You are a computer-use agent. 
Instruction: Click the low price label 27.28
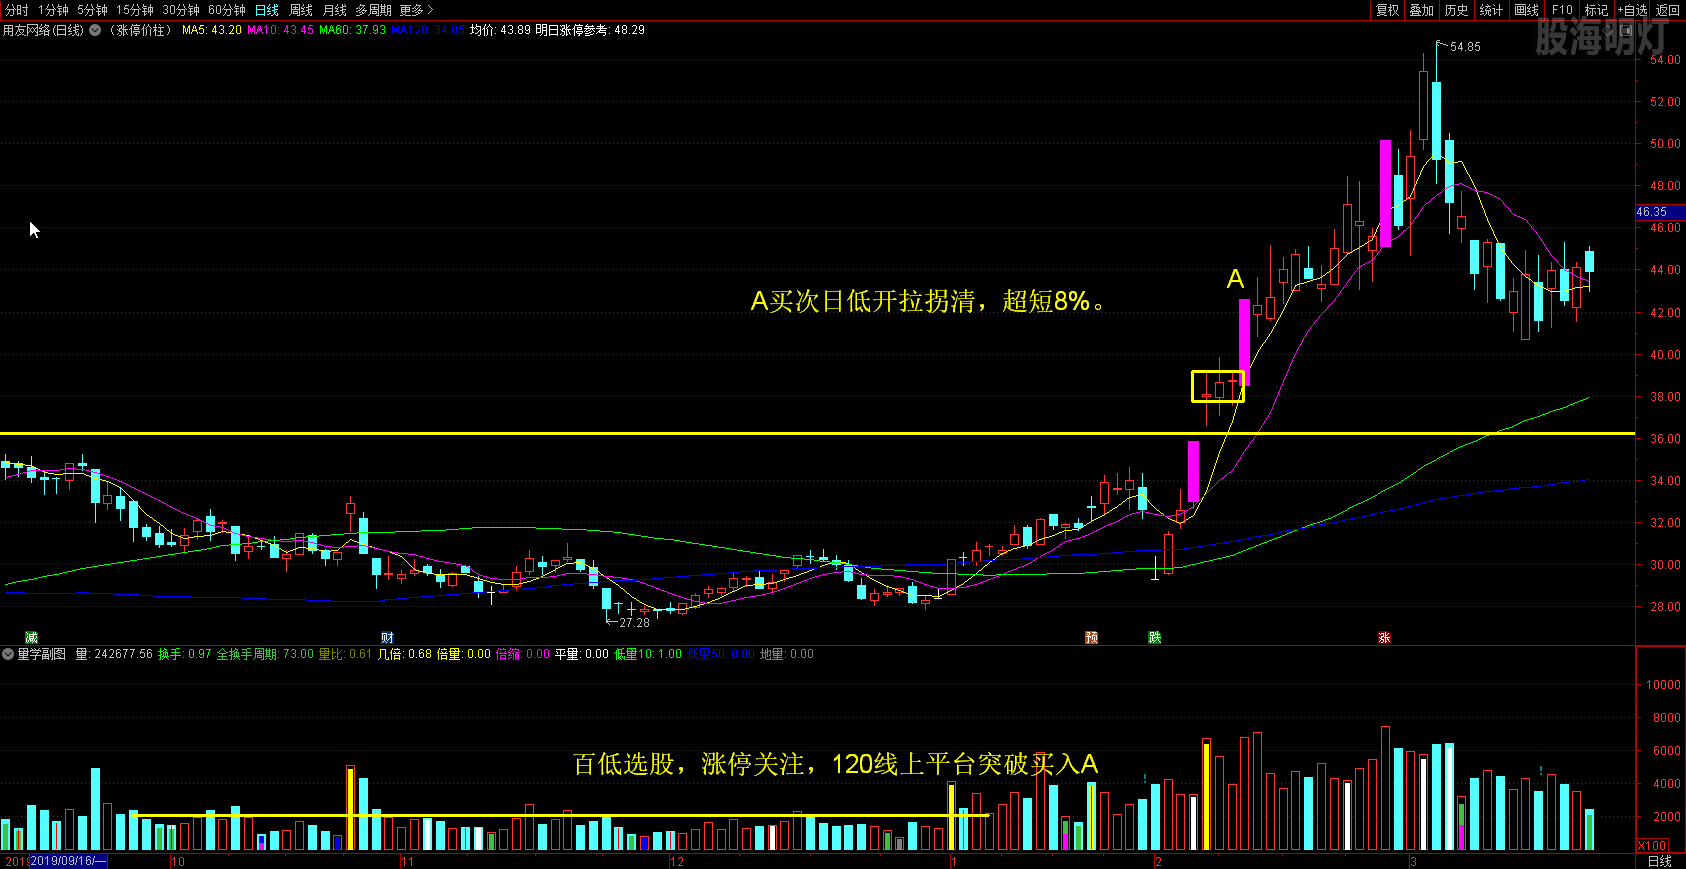[634, 623]
